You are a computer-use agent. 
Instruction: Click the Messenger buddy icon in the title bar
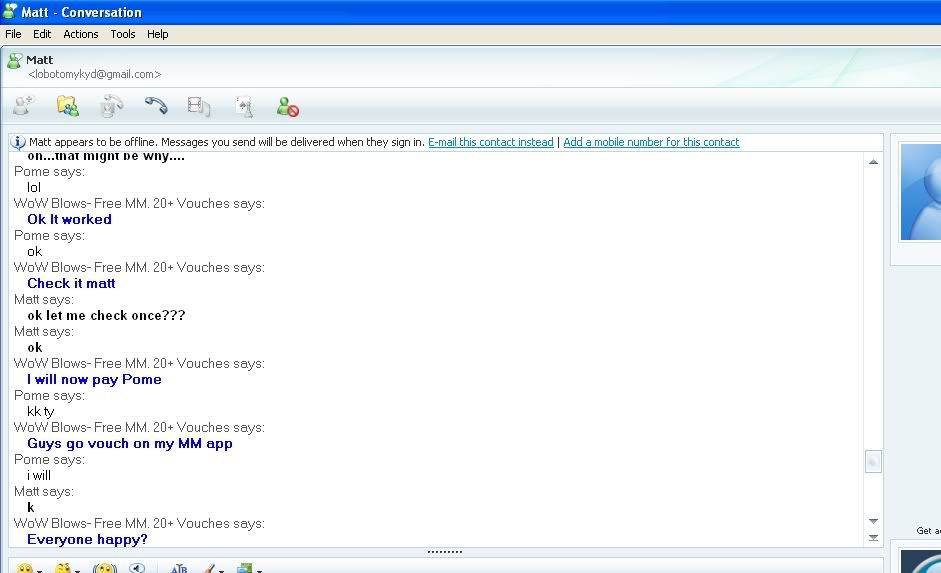(x=10, y=11)
